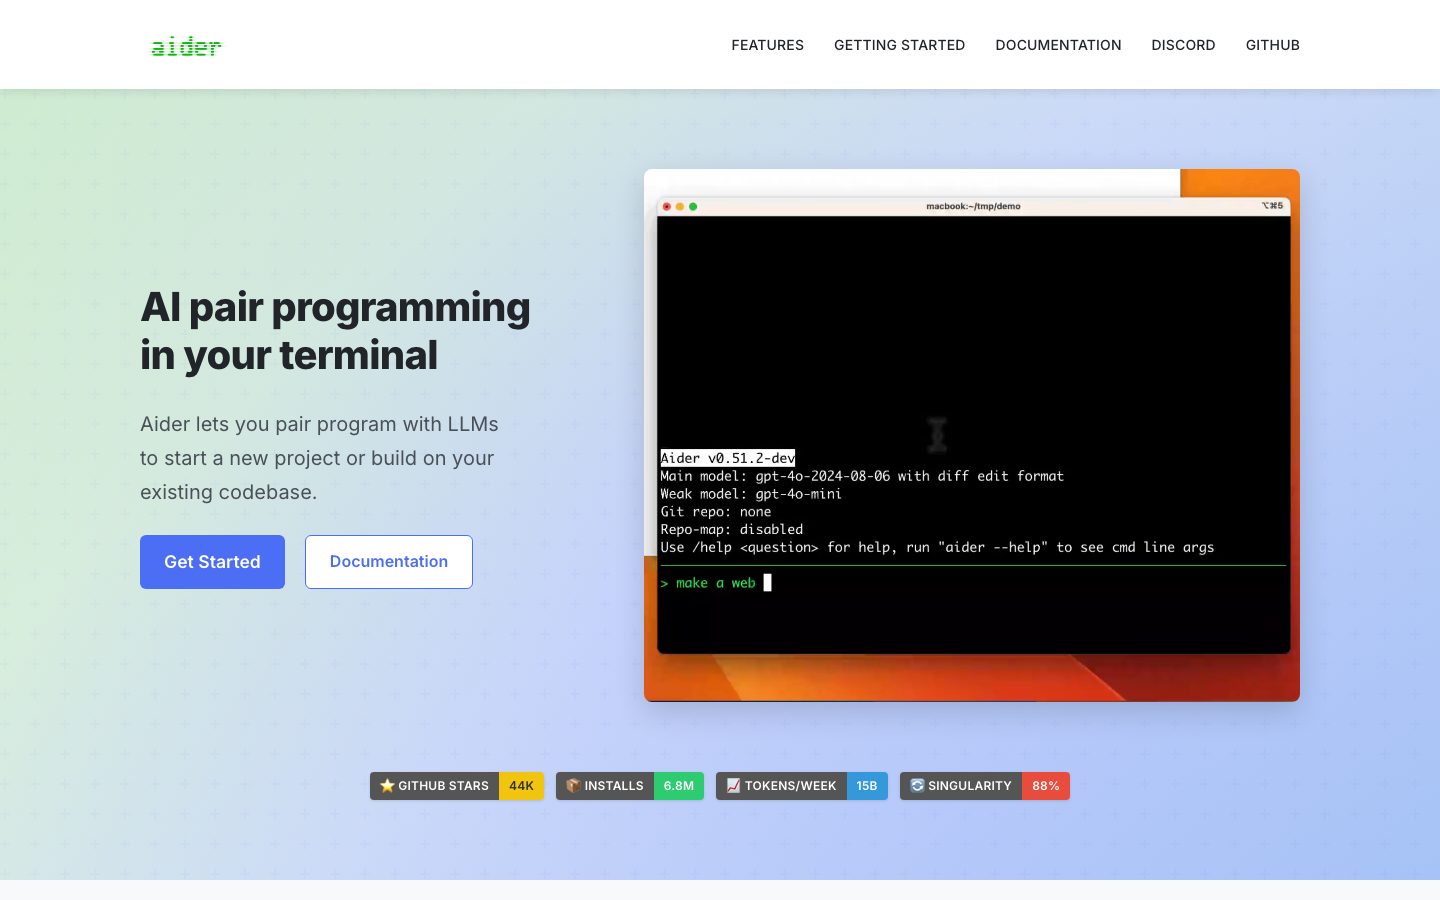This screenshot has width=1440, height=900.
Task: Click the outlined Documentation button
Action: point(388,562)
